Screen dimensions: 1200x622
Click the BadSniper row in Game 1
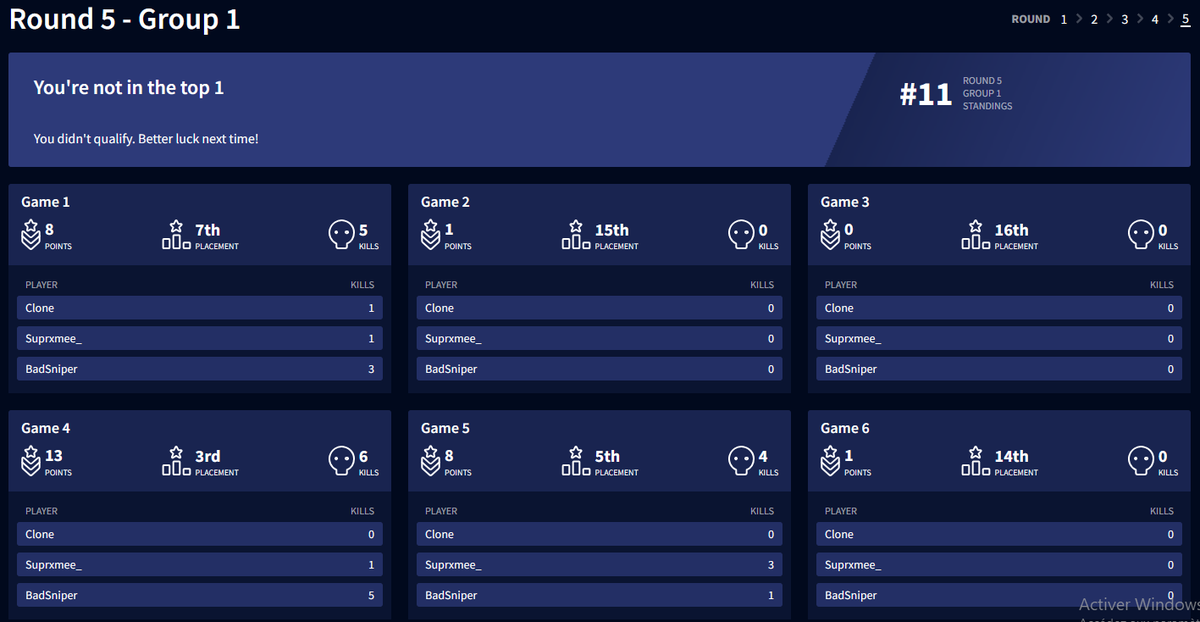pos(200,369)
